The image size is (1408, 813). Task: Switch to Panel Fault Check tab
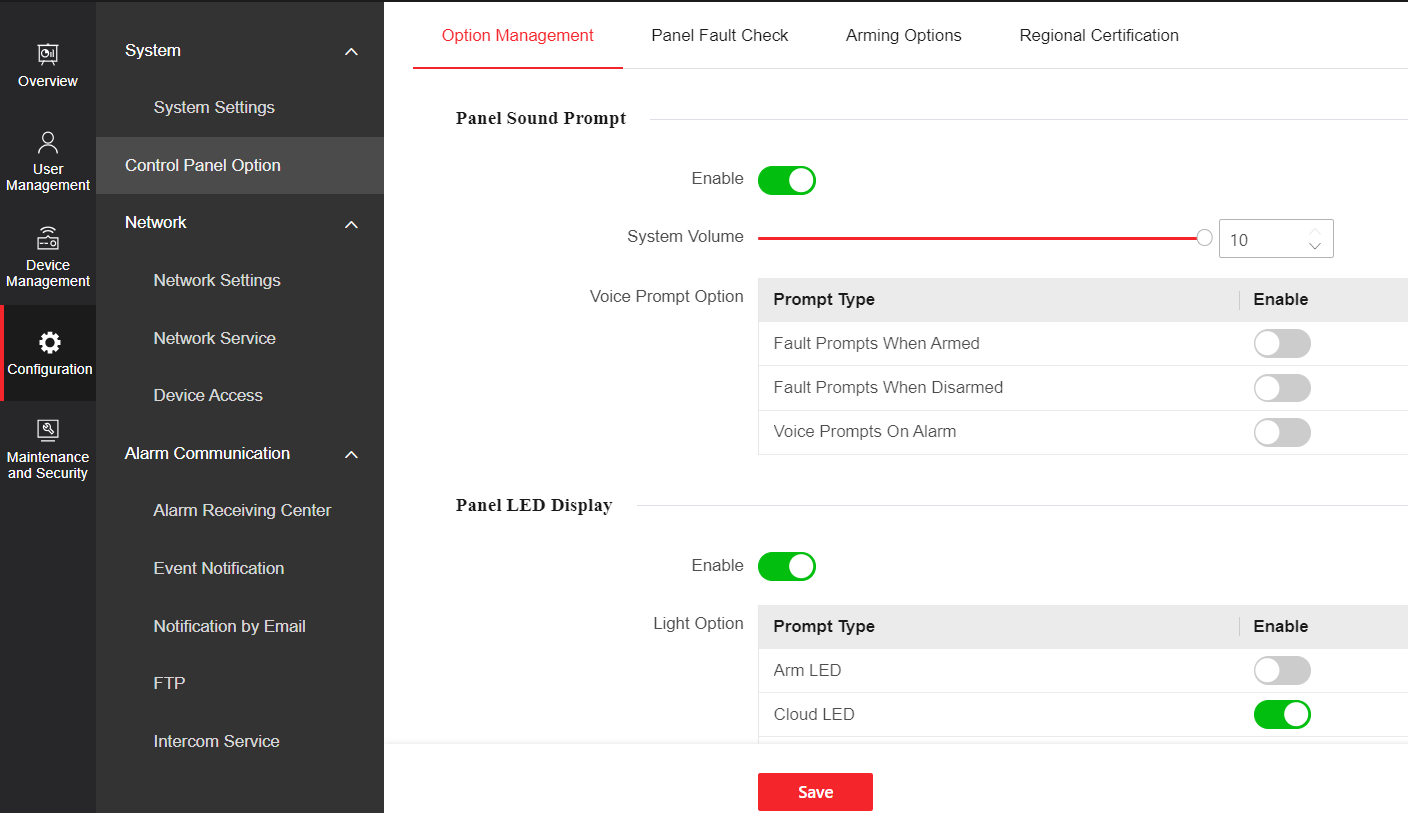[x=719, y=35]
